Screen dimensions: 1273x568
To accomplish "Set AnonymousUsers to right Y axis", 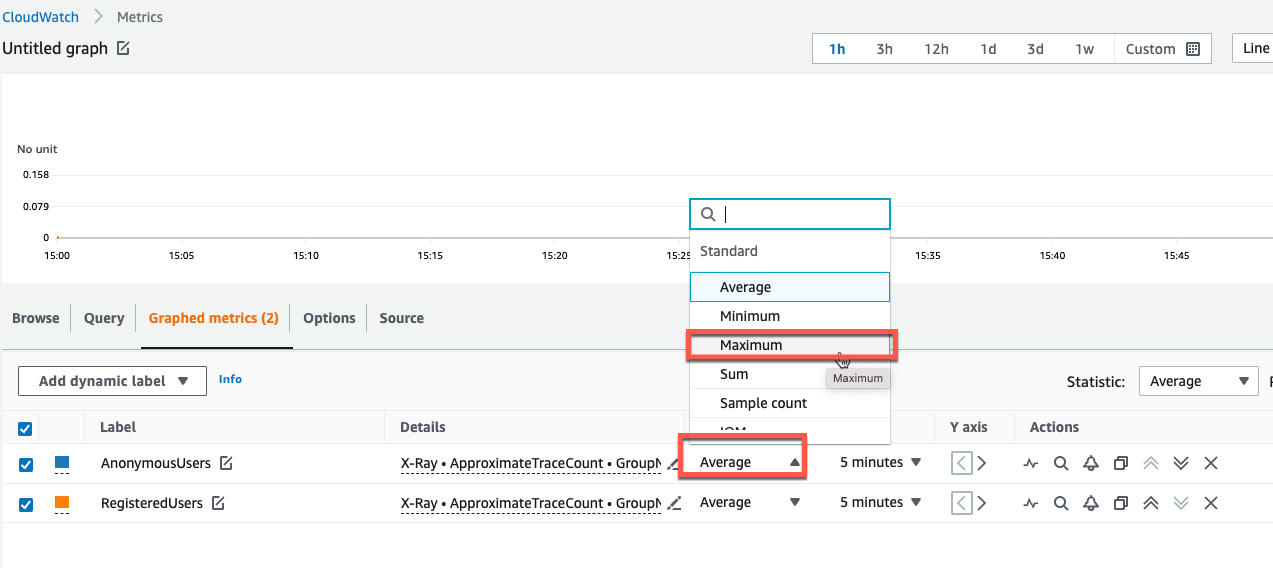I will [981, 463].
